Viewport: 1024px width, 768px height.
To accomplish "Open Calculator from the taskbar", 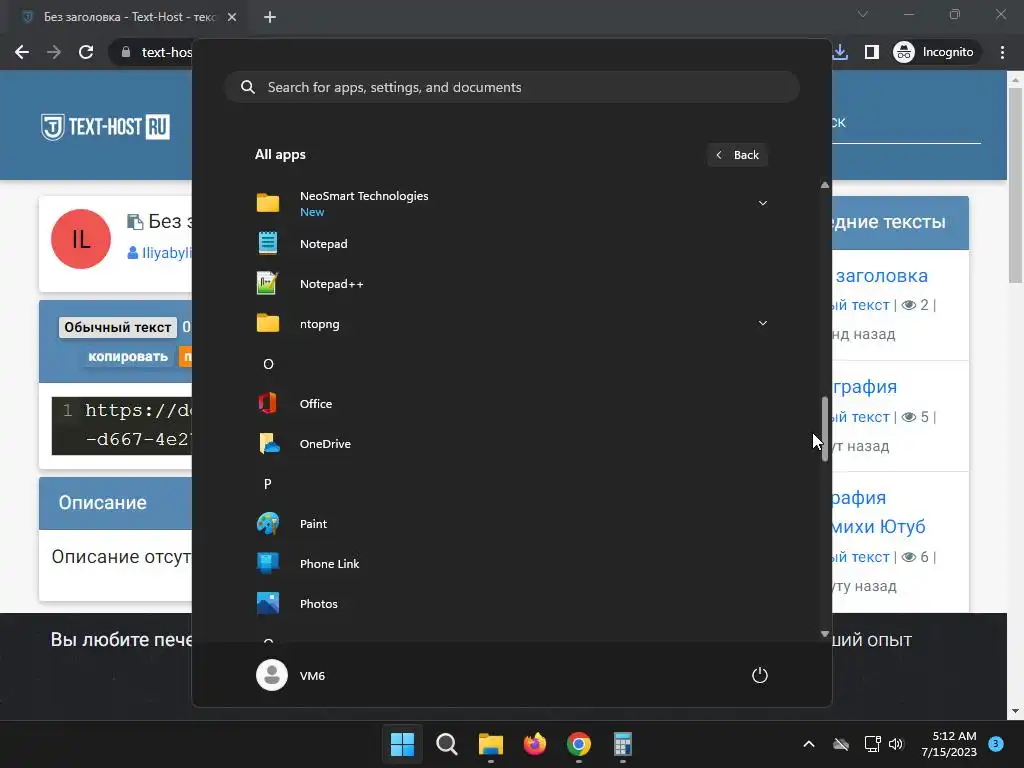I will click(622, 744).
